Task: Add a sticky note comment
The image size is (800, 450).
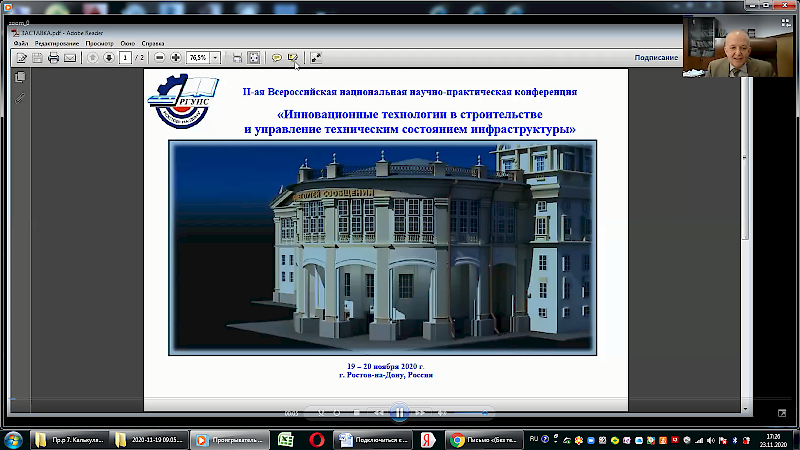Action: pos(277,58)
